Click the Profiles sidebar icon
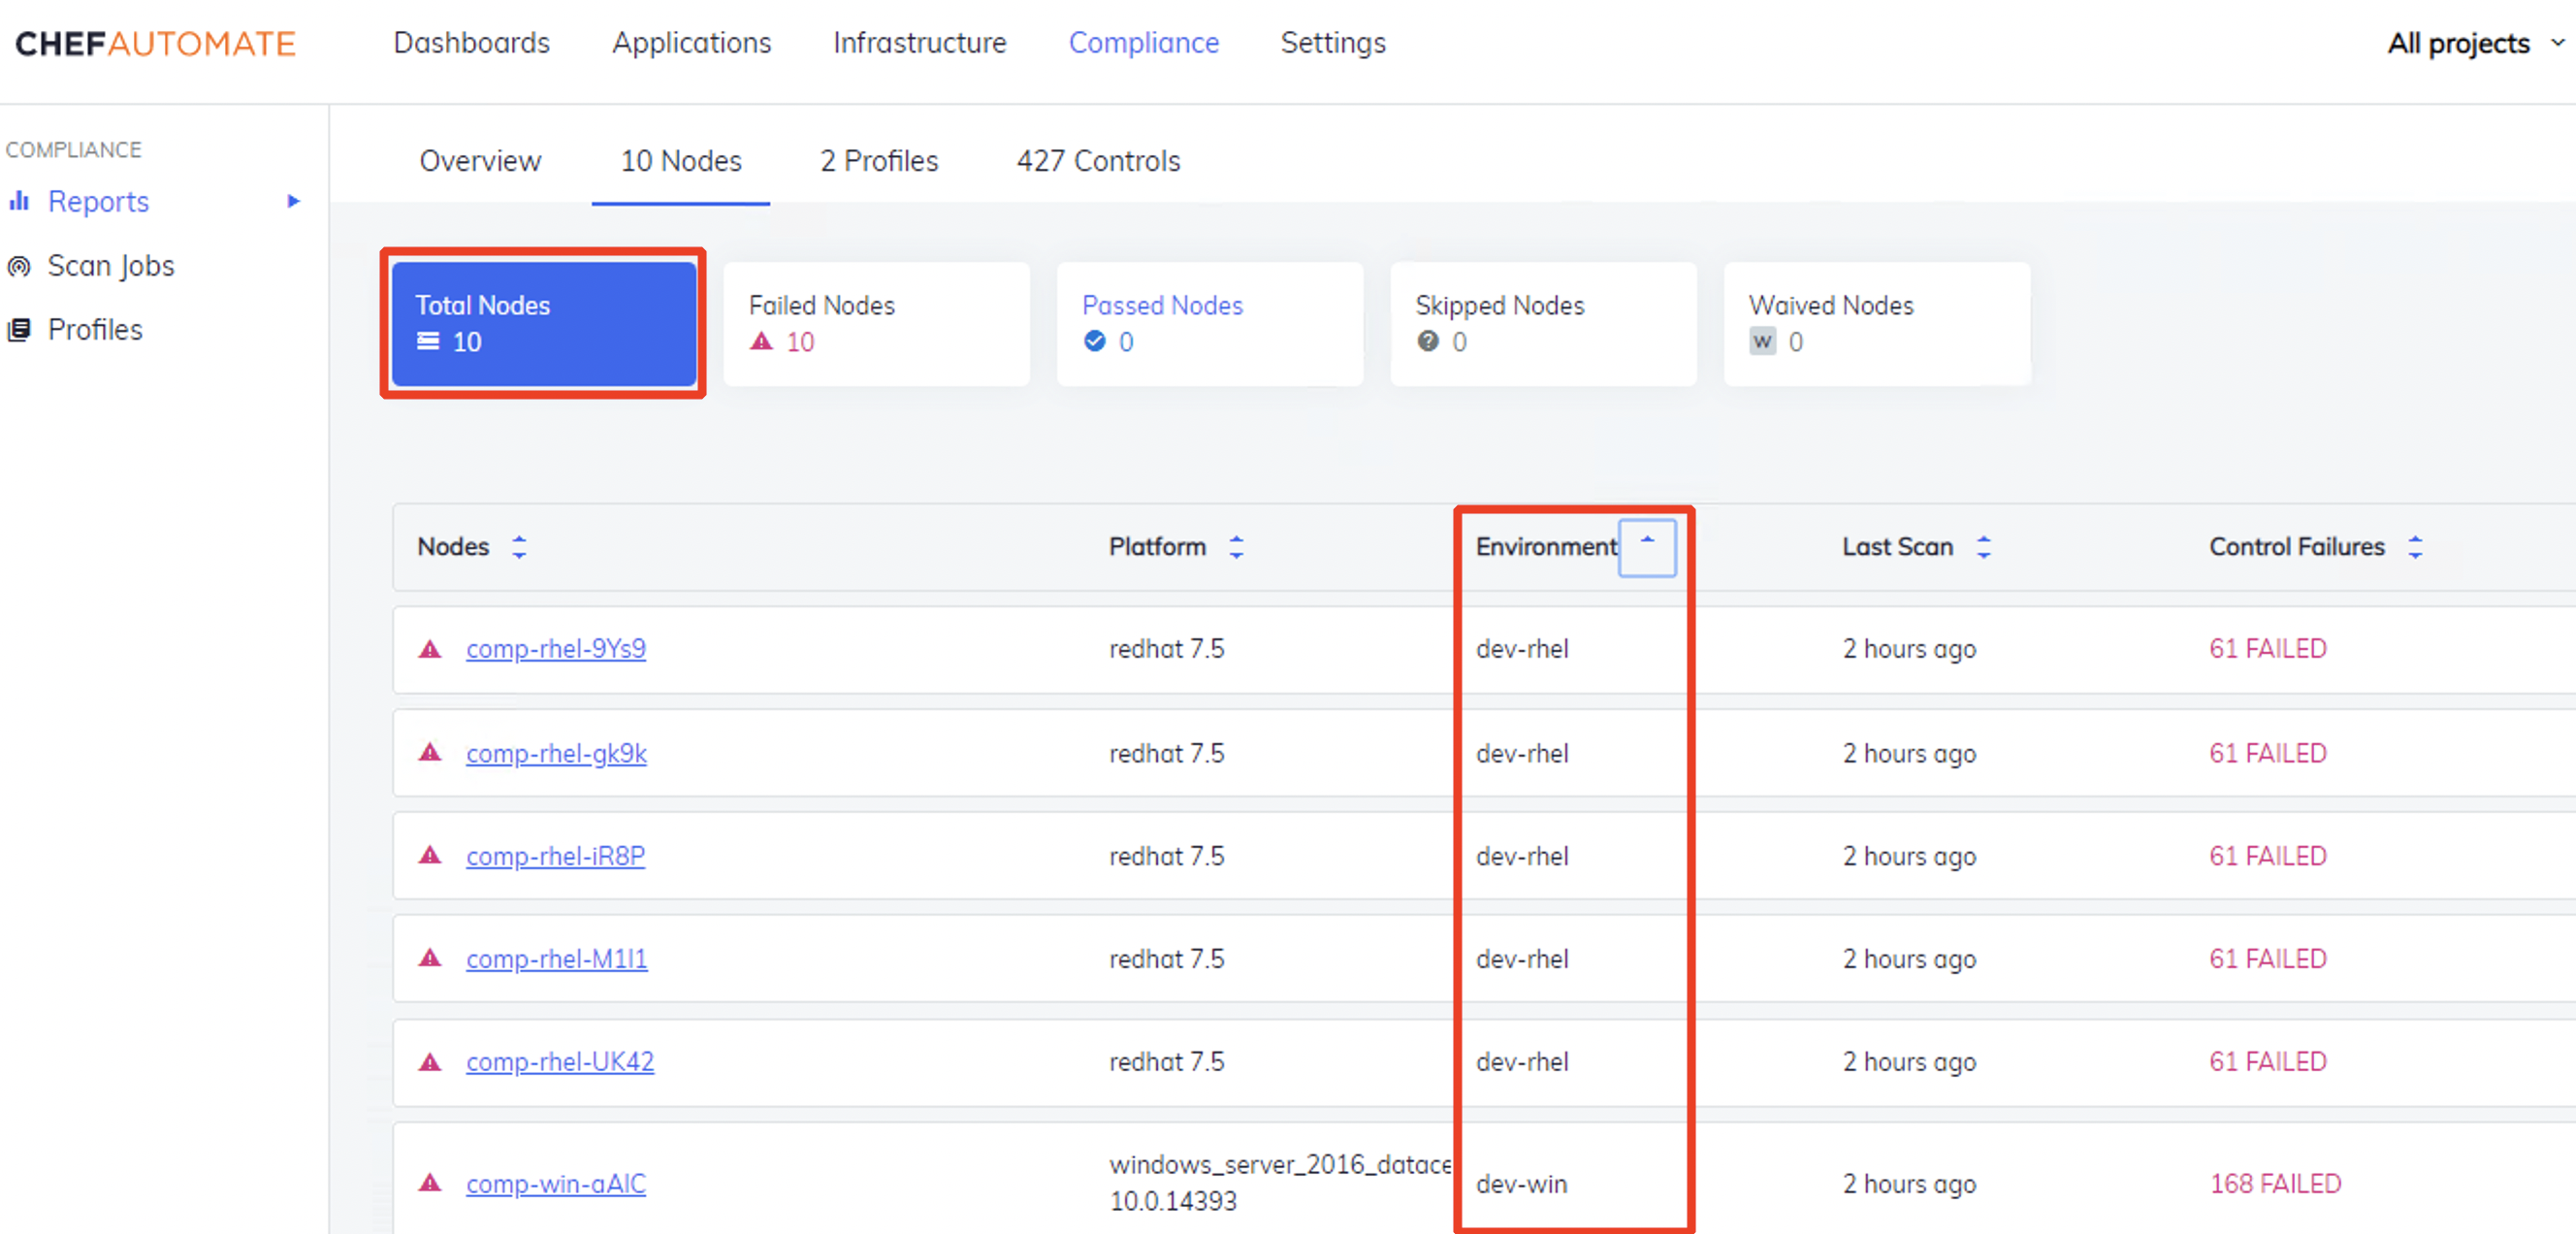2576x1234 pixels. (x=18, y=329)
